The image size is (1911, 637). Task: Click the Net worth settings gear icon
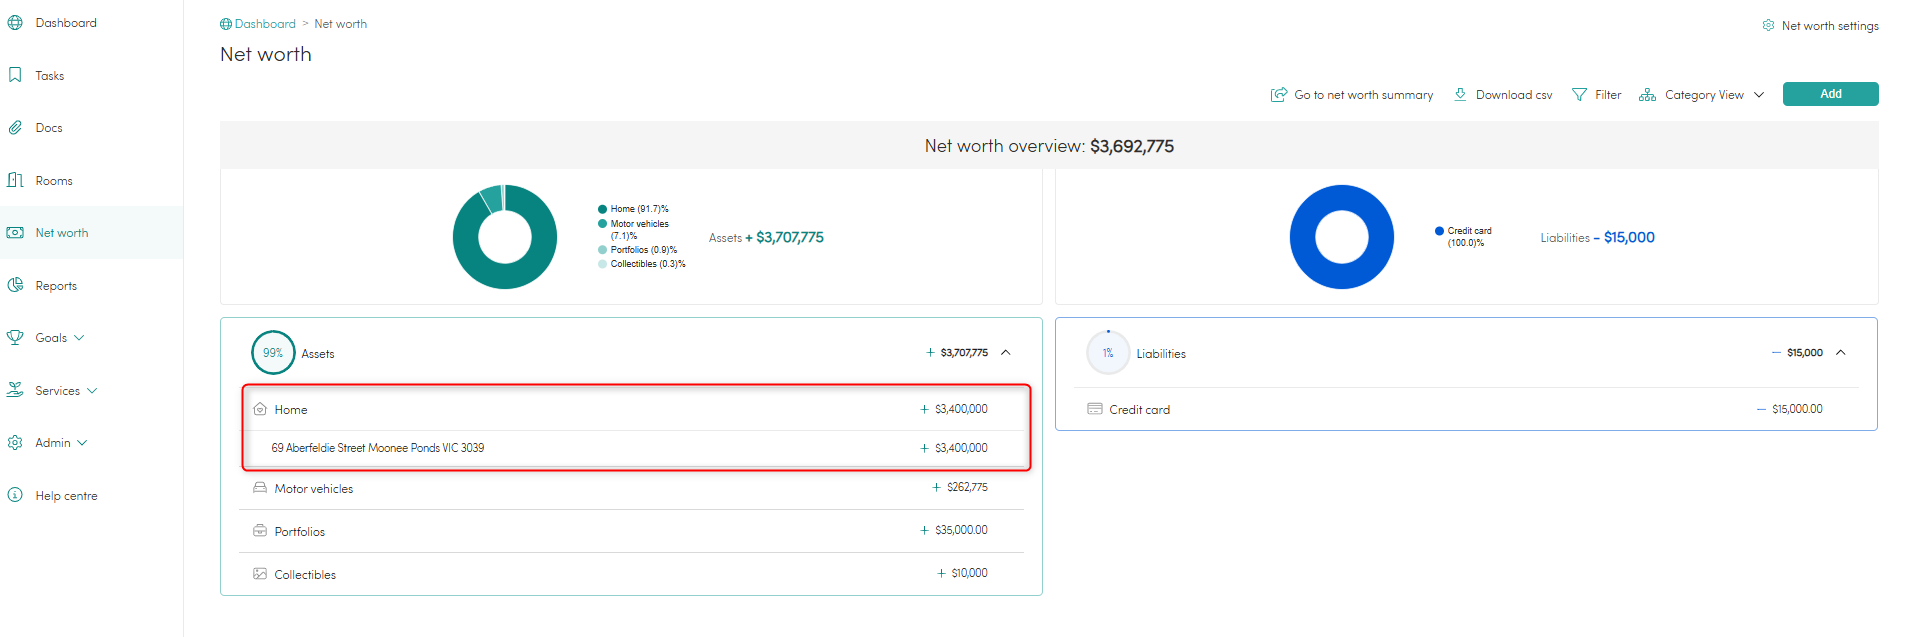click(x=1768, y=25)
